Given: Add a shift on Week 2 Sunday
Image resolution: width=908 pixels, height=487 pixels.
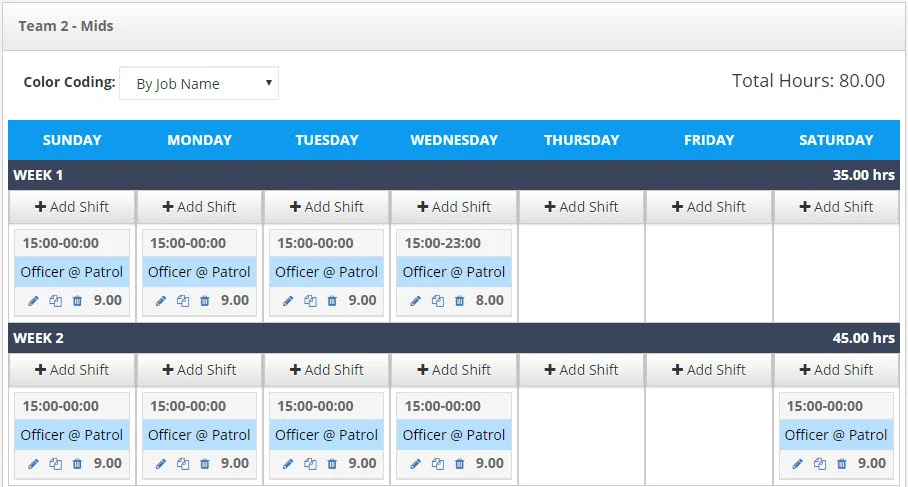Looking at the screenshot, I should 72,369.
